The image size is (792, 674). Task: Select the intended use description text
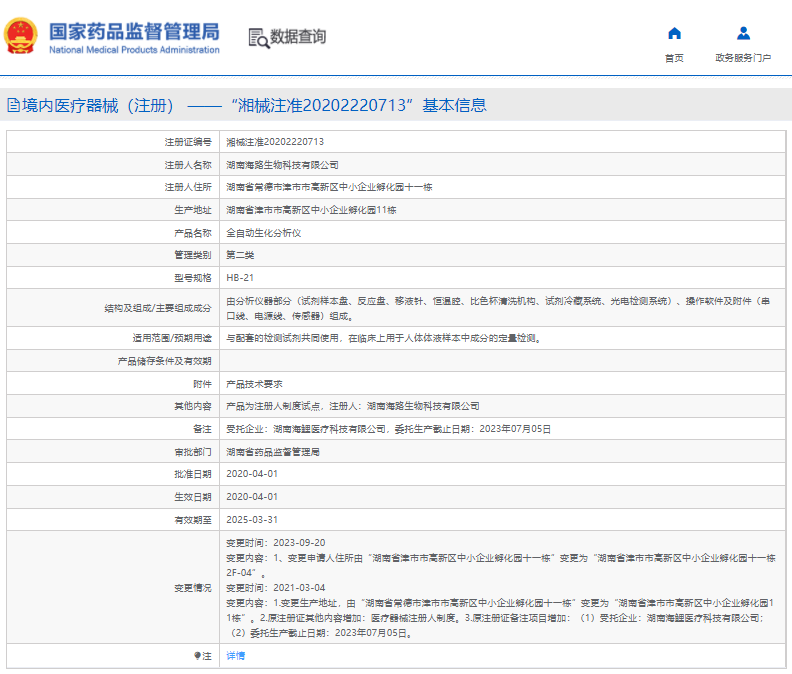coord(385,338)
